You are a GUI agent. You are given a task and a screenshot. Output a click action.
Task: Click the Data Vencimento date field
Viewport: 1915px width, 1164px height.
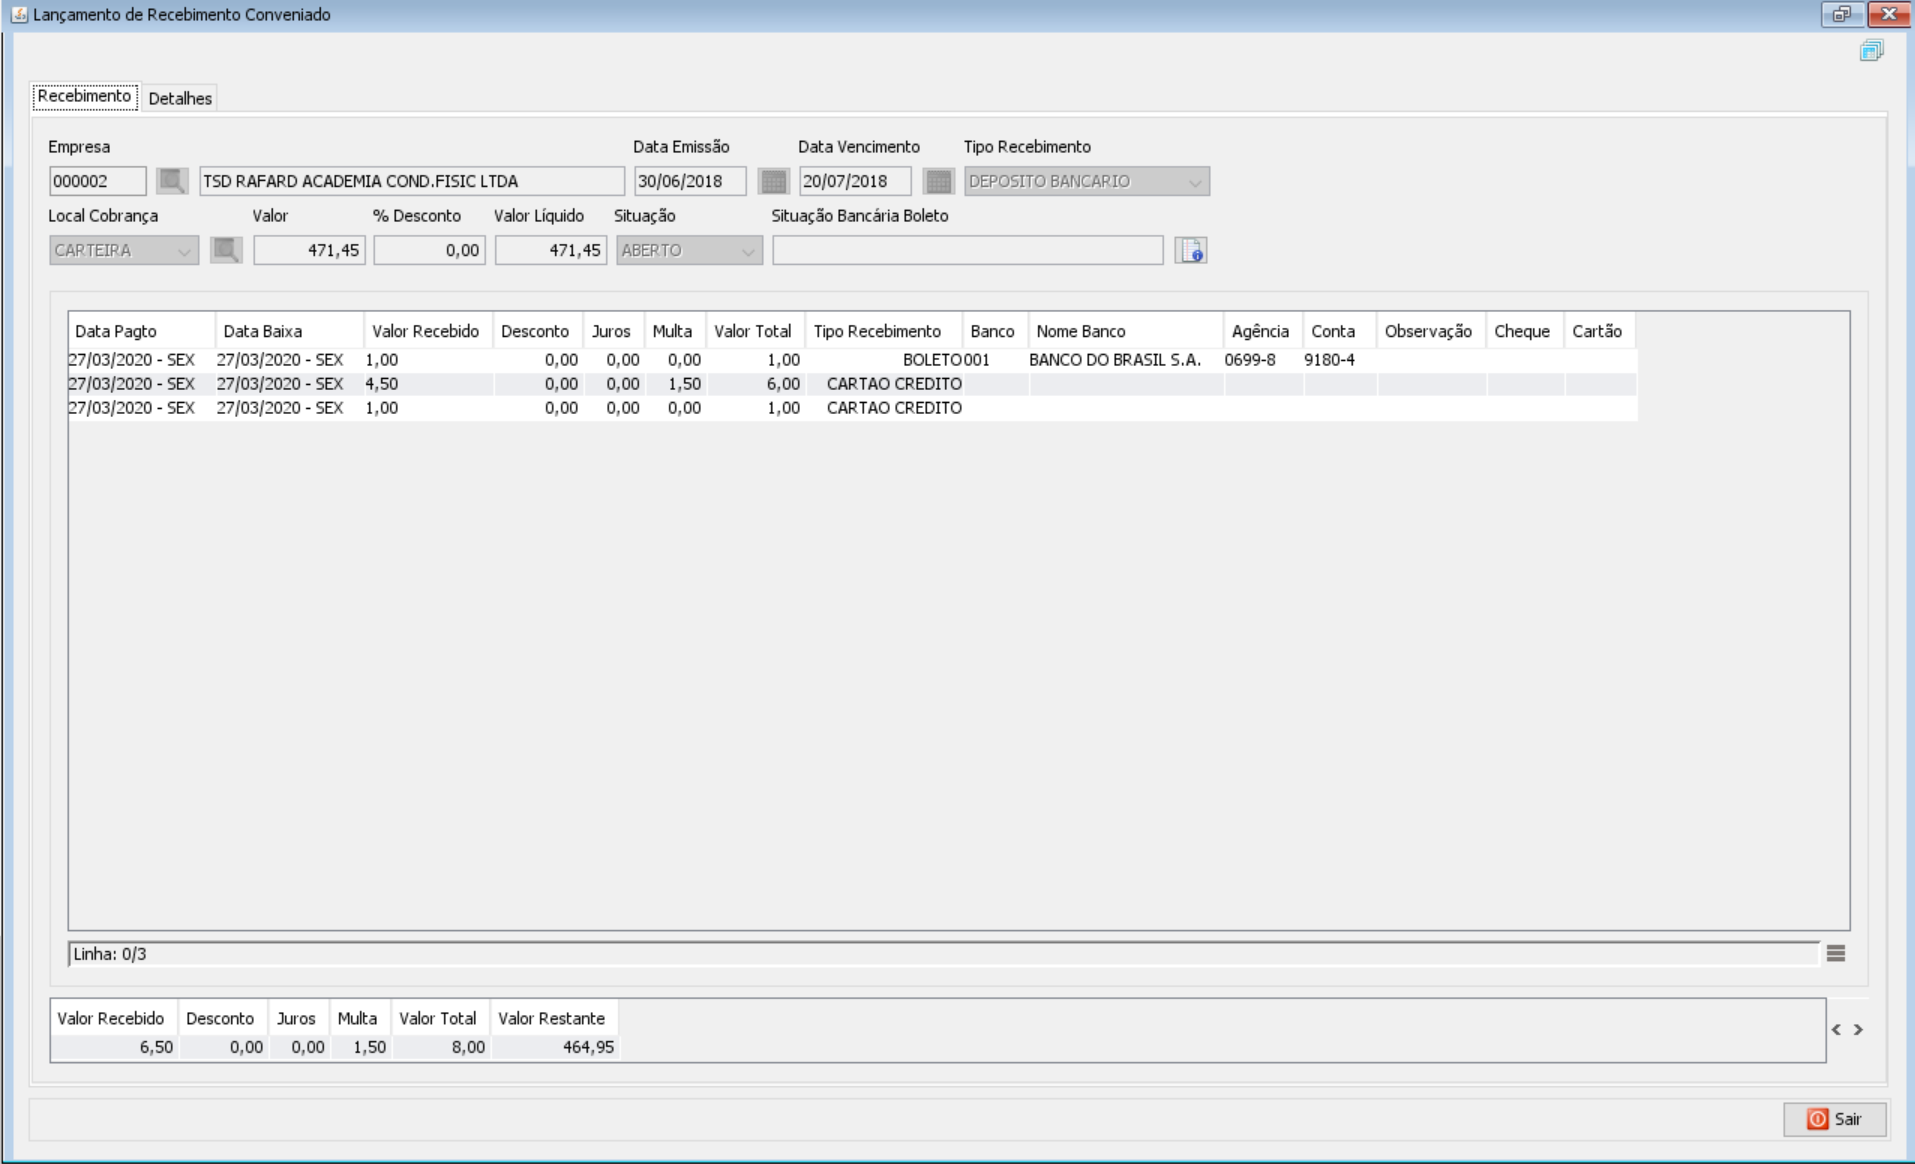pos(855,181)
